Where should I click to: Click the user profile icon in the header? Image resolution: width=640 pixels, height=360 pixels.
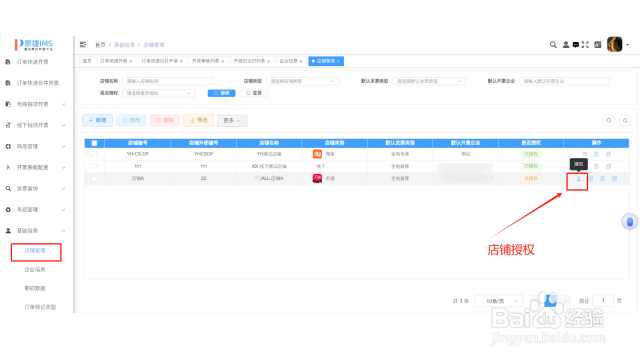566,44
